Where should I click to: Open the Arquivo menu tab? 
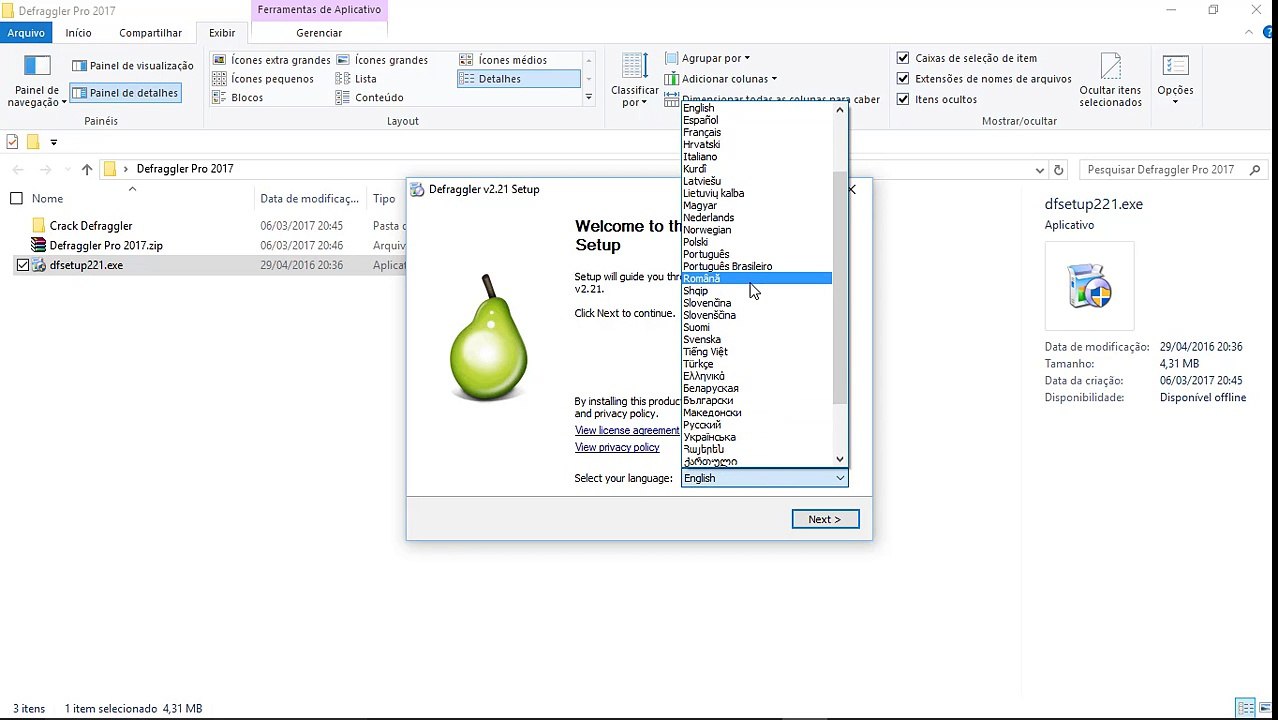click(x=26, y=33)
